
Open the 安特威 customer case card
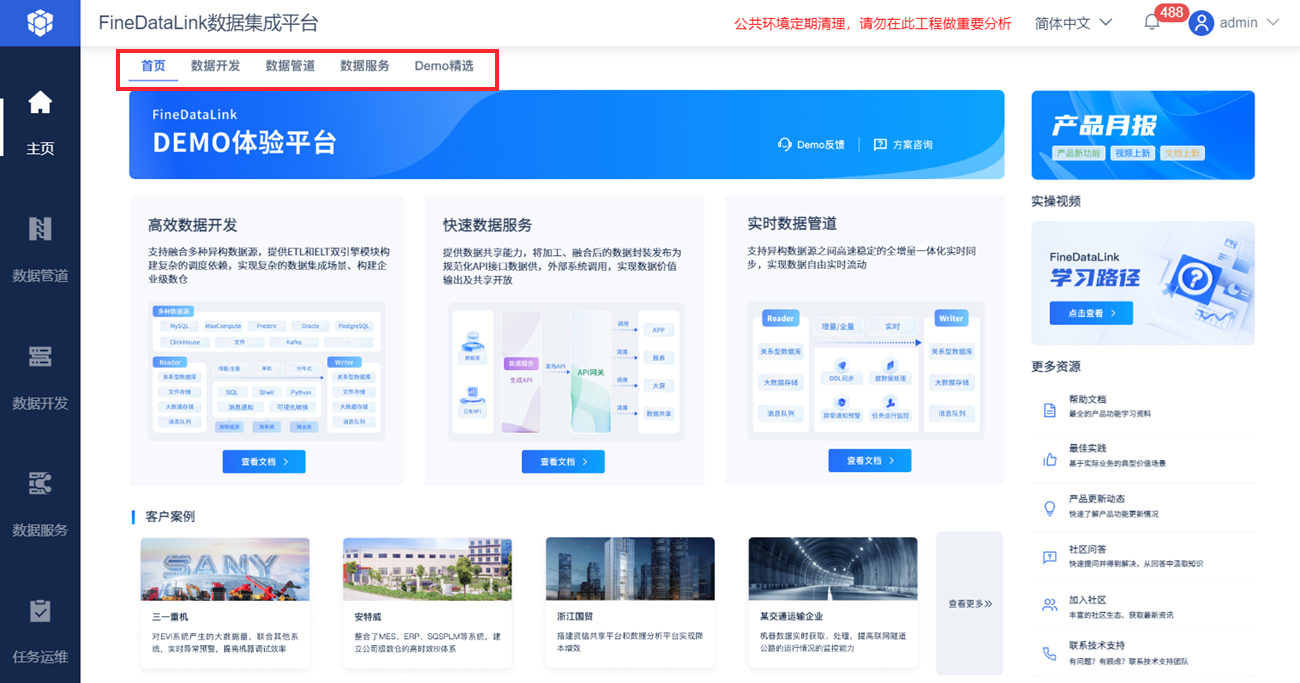point(427,603)
